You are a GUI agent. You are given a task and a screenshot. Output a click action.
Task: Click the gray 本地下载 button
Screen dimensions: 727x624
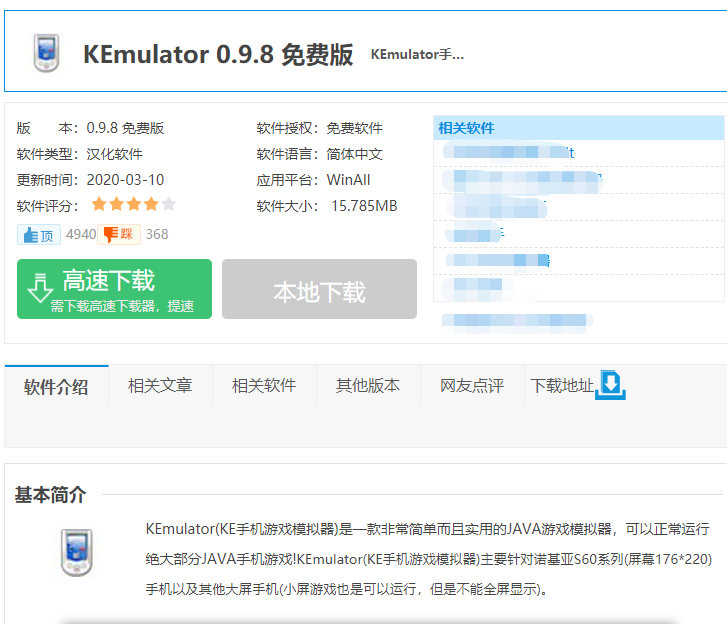coord(319,289)
